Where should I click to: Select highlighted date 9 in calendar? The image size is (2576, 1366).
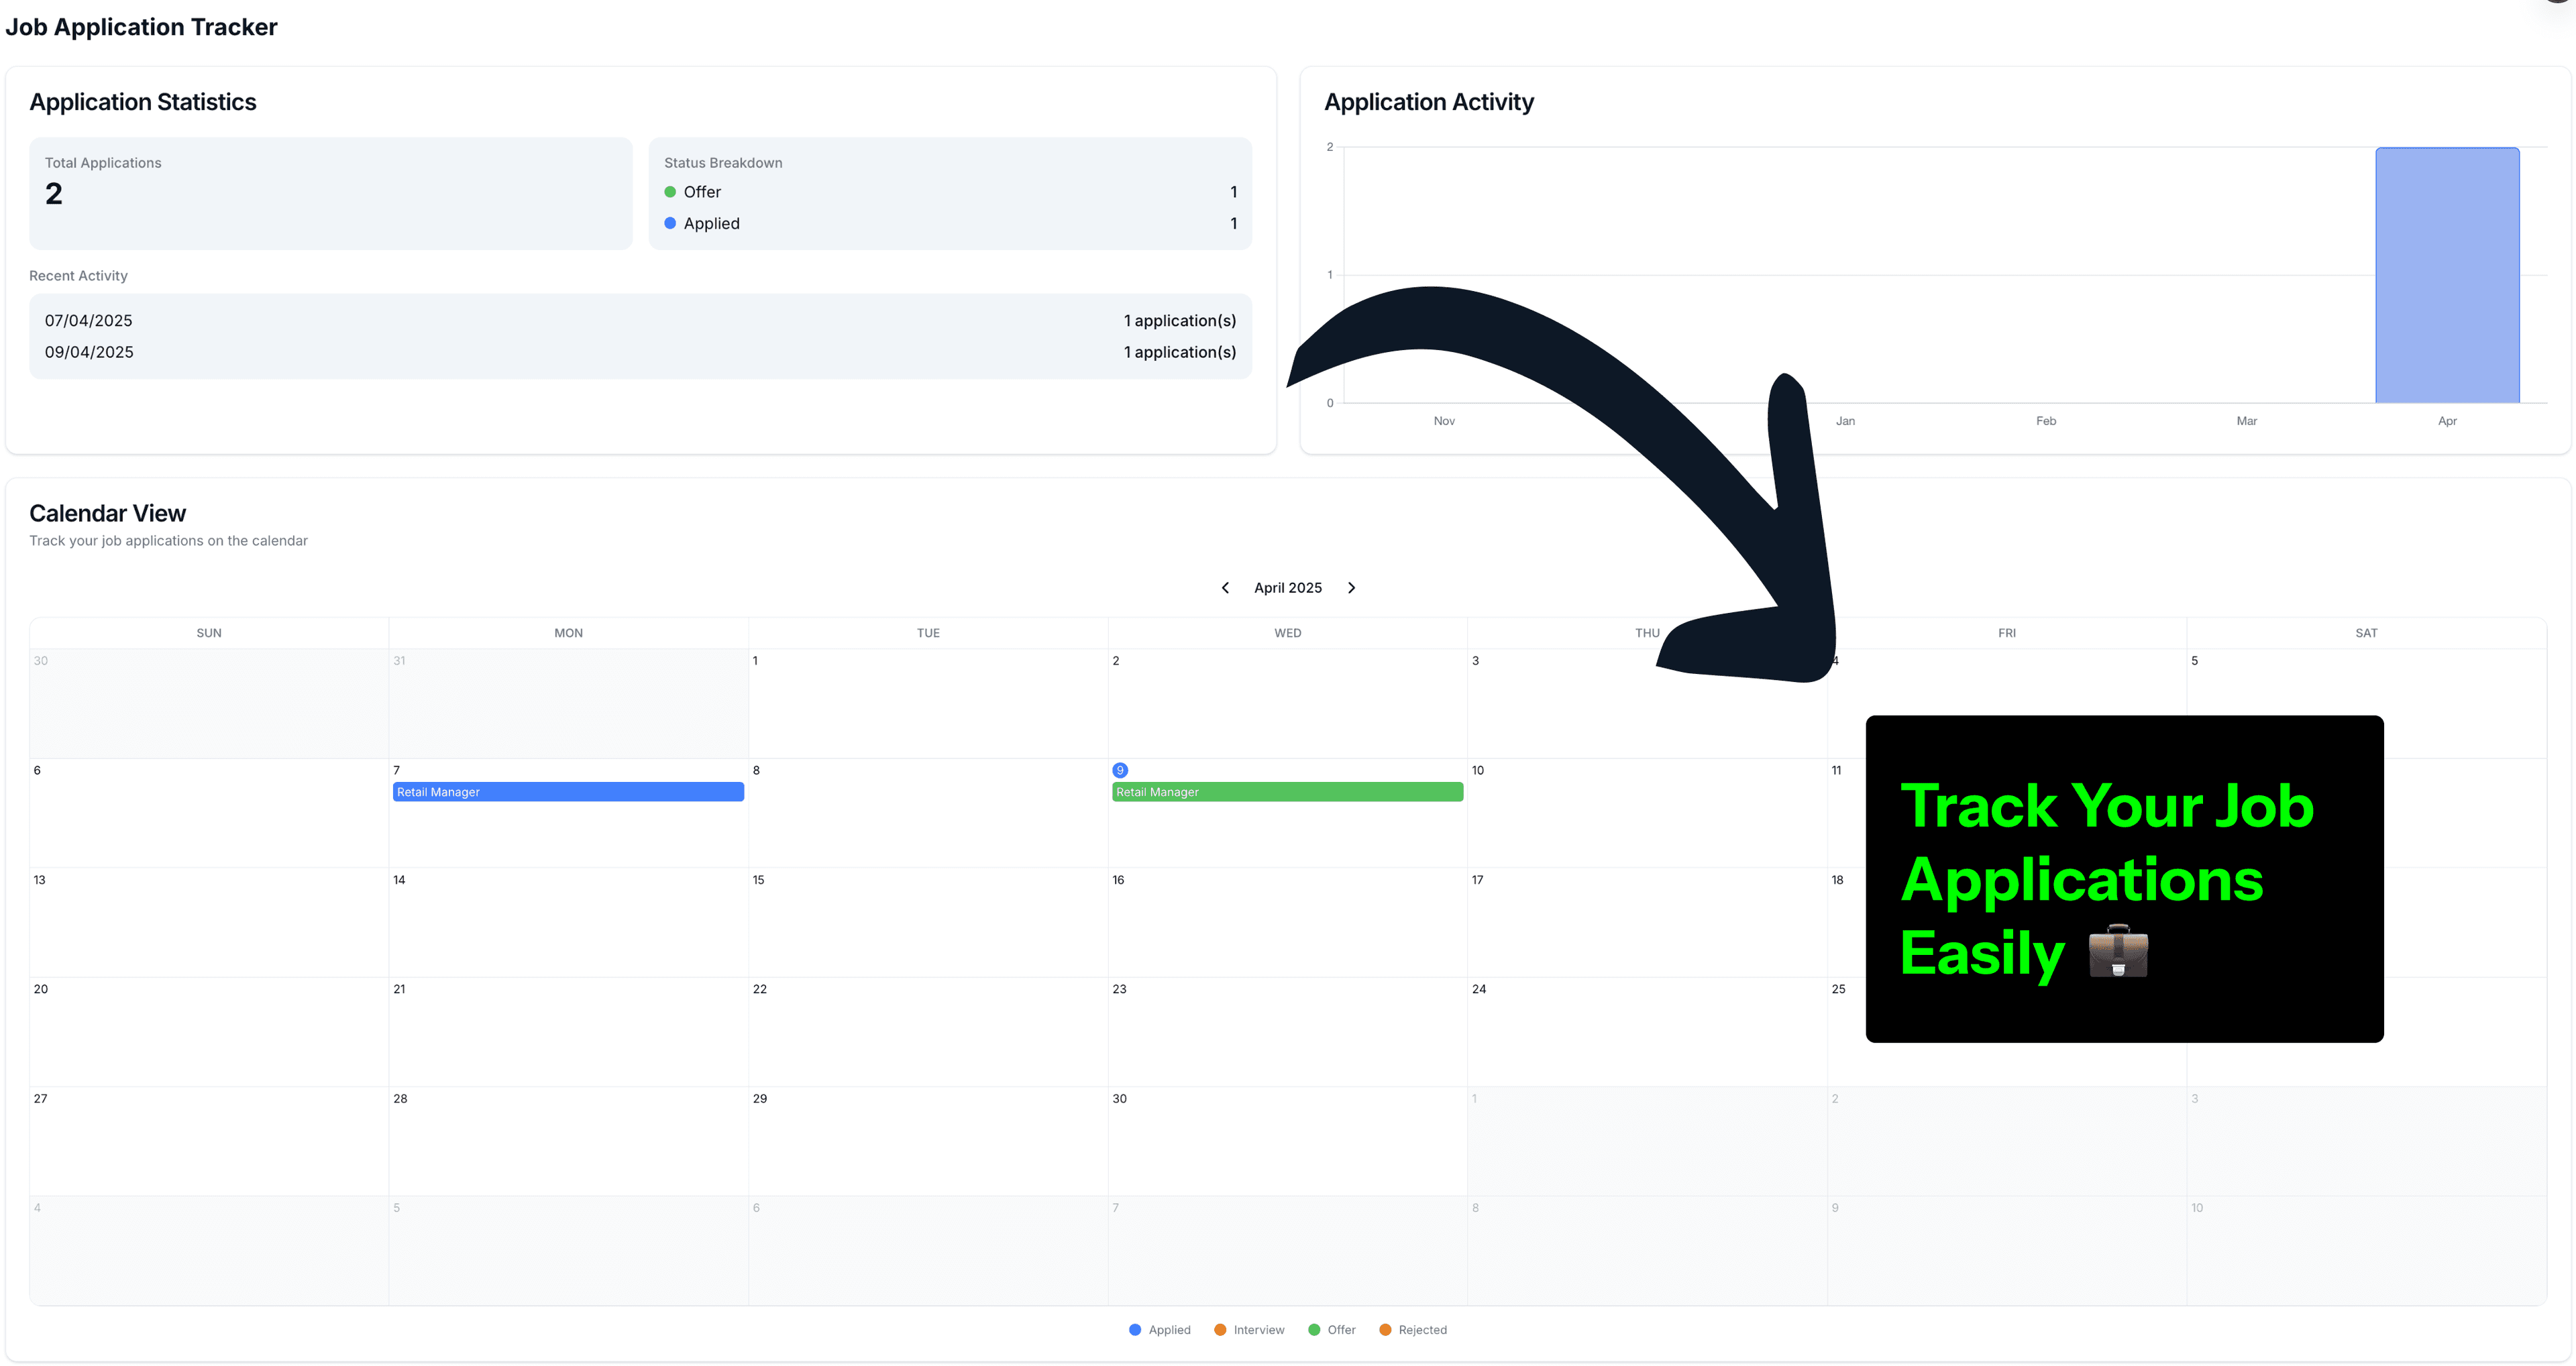[1120, 770]
